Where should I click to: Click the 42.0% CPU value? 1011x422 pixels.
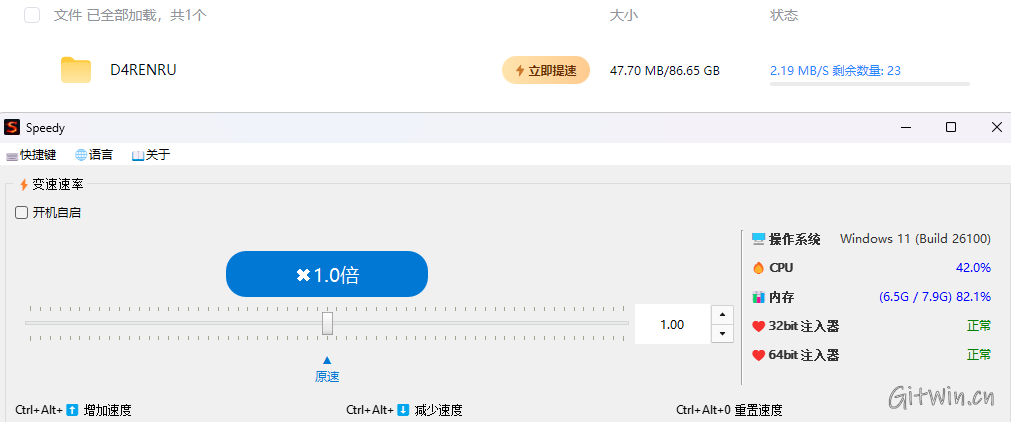973,268
